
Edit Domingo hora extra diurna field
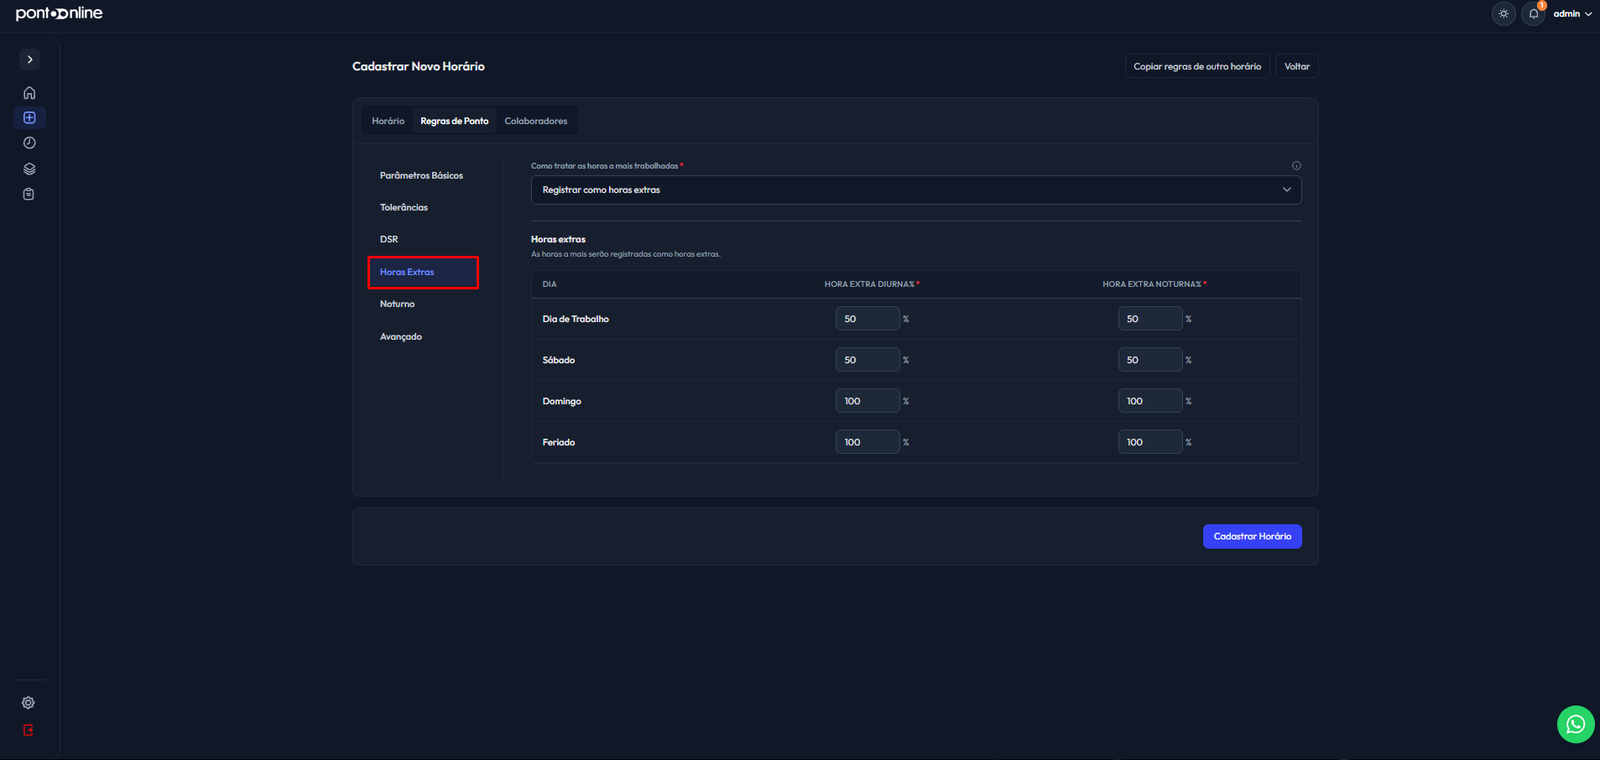[x=868, y=401]
